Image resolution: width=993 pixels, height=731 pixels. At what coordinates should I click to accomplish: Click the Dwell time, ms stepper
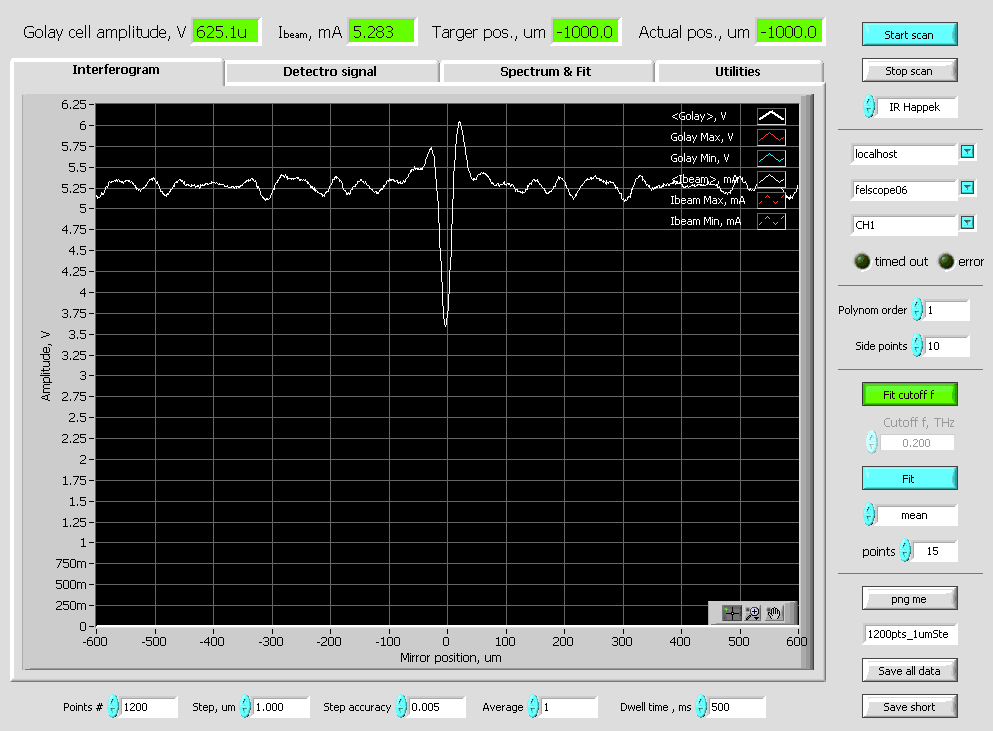pyautogui.click(x=701, y=706)
